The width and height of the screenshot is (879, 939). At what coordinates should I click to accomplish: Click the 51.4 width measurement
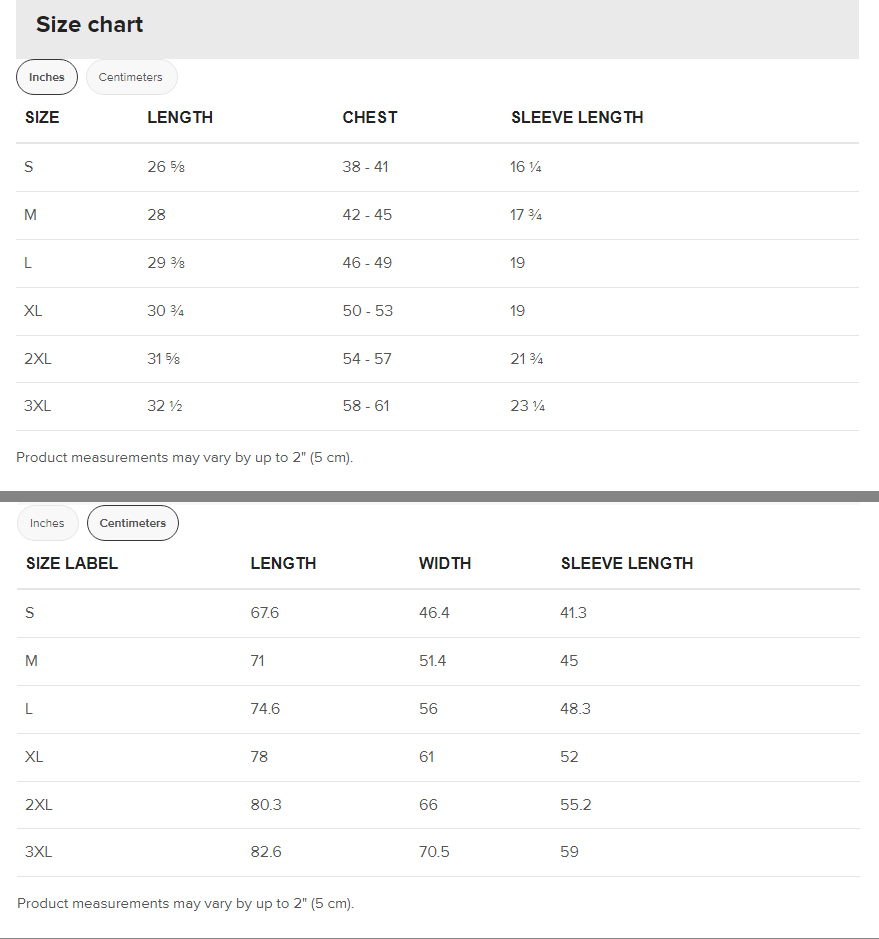[x=433, y=661]
